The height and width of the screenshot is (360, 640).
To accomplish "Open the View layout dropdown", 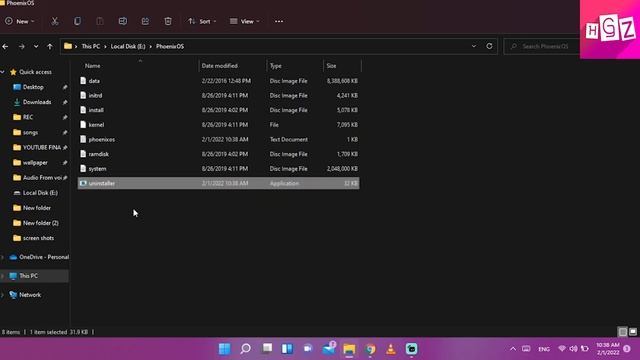I will coord(244,21).
